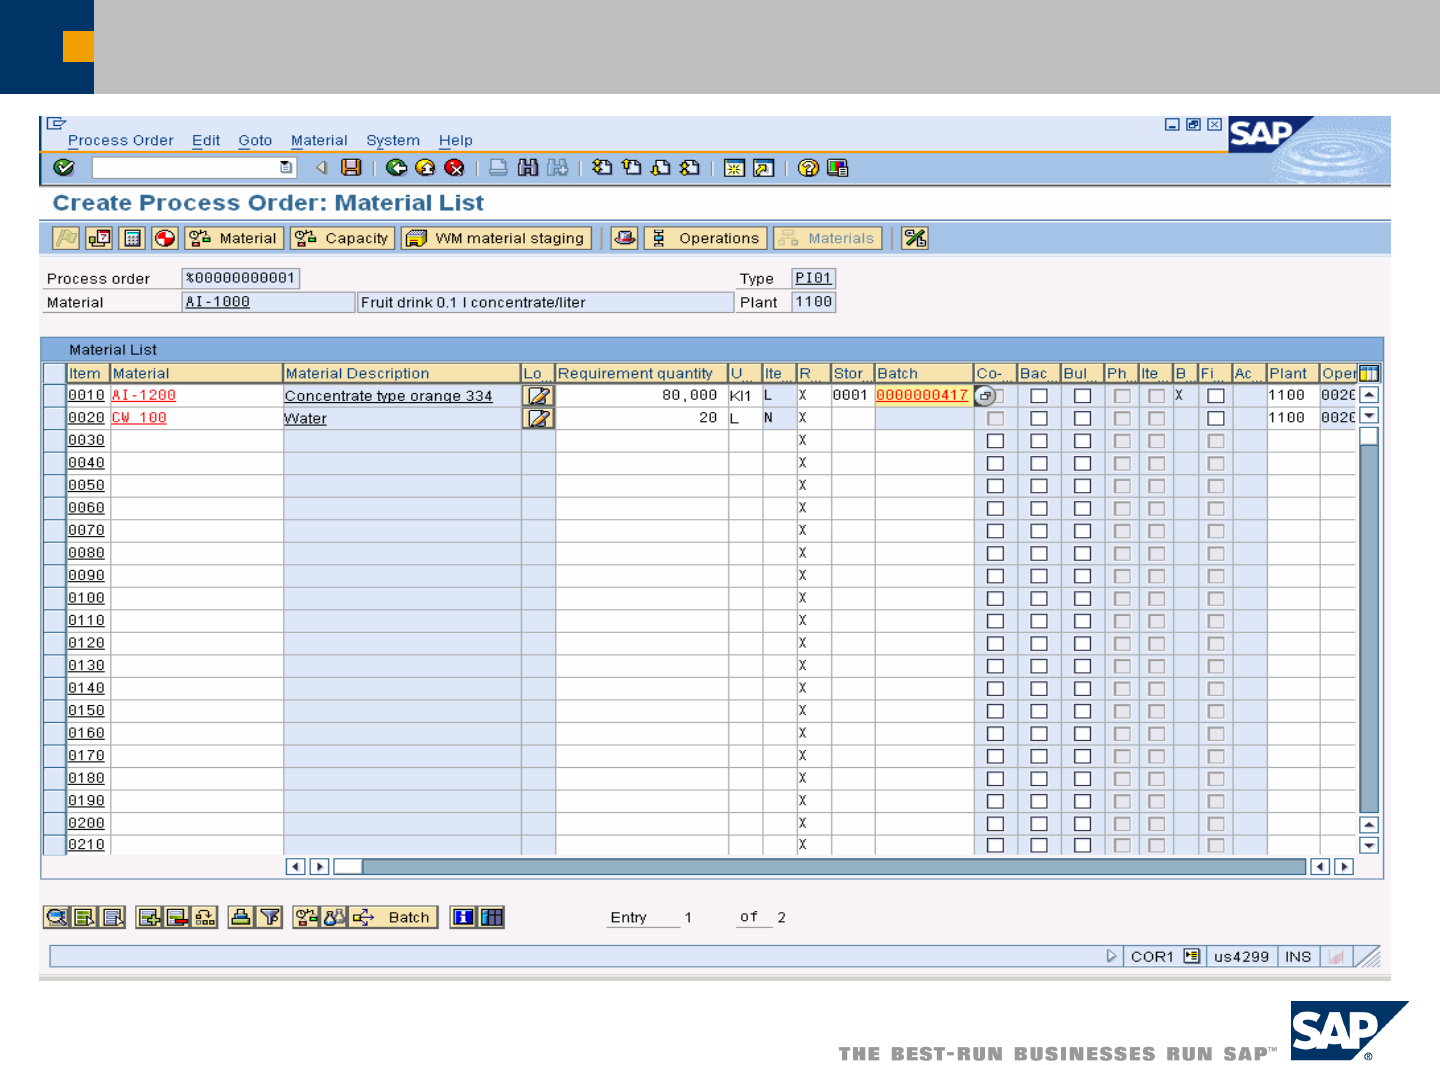Image resolution: width=1440 pixels, height=1065 pixels.
Task: Click the green checkmark Enter icon
Action: (x=64, y=168)
